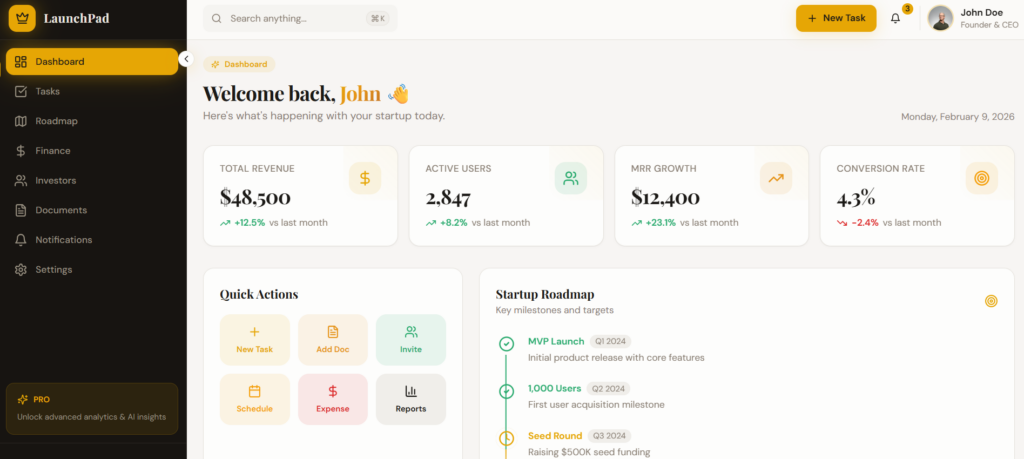Click the John Doe name in the header

tap(982, 12)
